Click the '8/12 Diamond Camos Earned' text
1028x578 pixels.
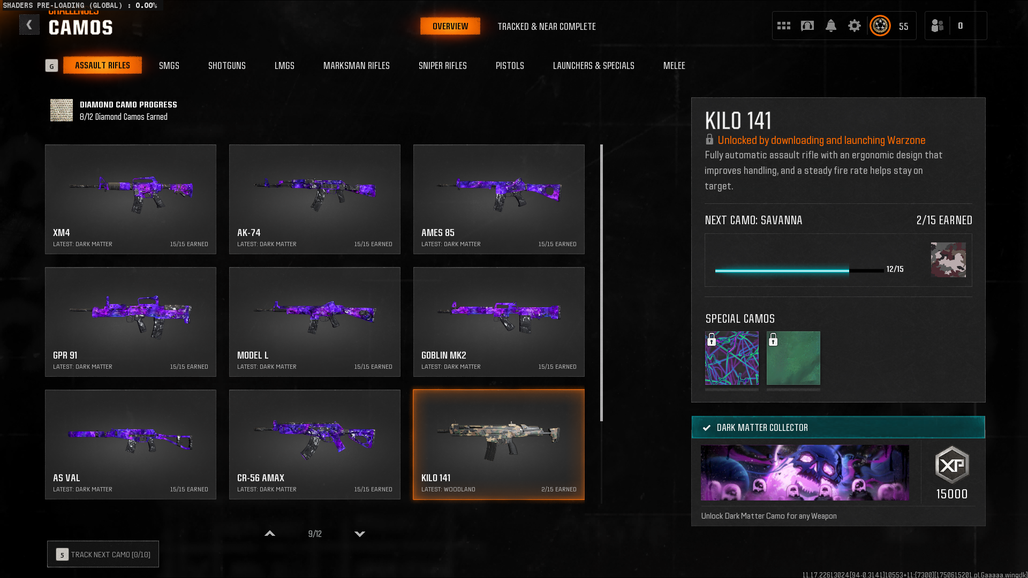[123, 117]
